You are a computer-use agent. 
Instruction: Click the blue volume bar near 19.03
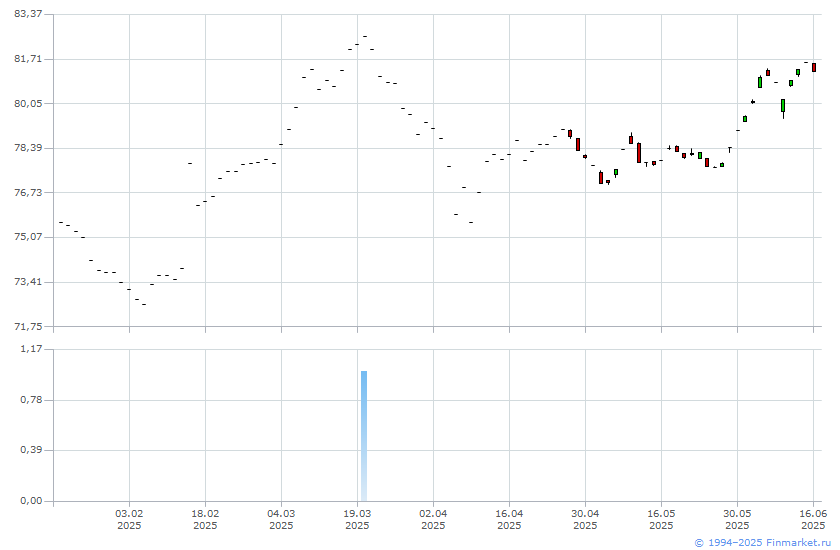pyautogui.click(x=364, y=436)
